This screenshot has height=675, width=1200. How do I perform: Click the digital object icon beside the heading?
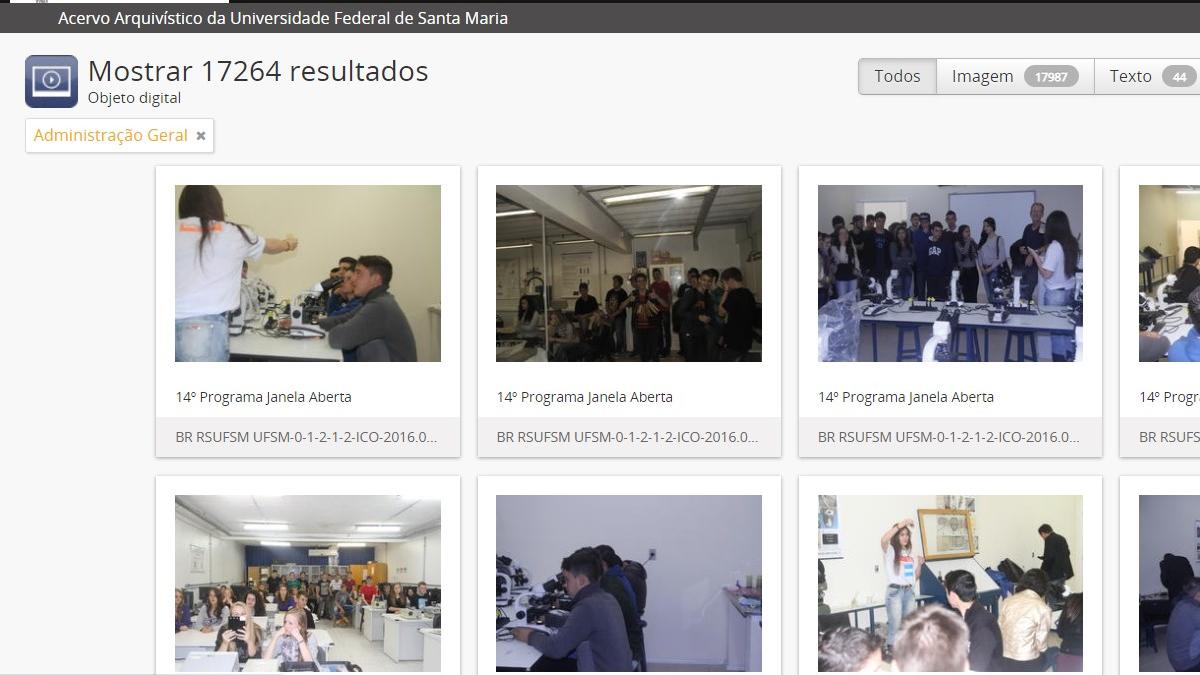51,81
